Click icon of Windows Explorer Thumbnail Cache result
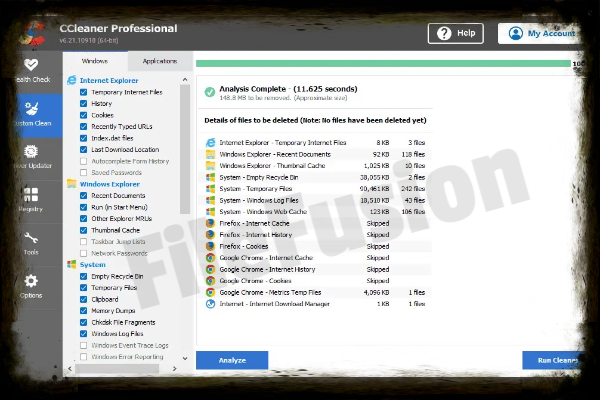This screenshot has width=600, height=400. (x=210, y=166)
